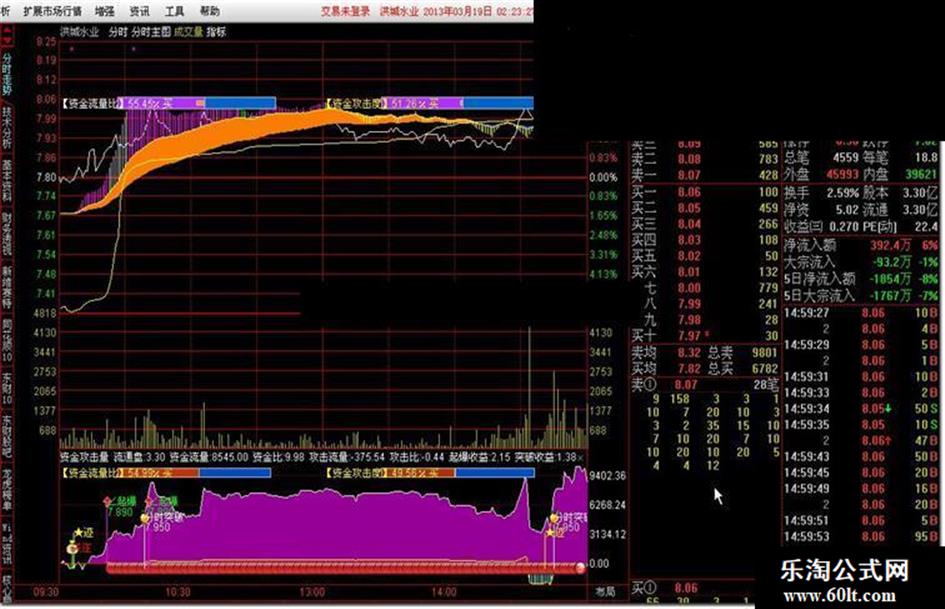
Task: Open the 帮助 menu
Action: pos(209,11)
